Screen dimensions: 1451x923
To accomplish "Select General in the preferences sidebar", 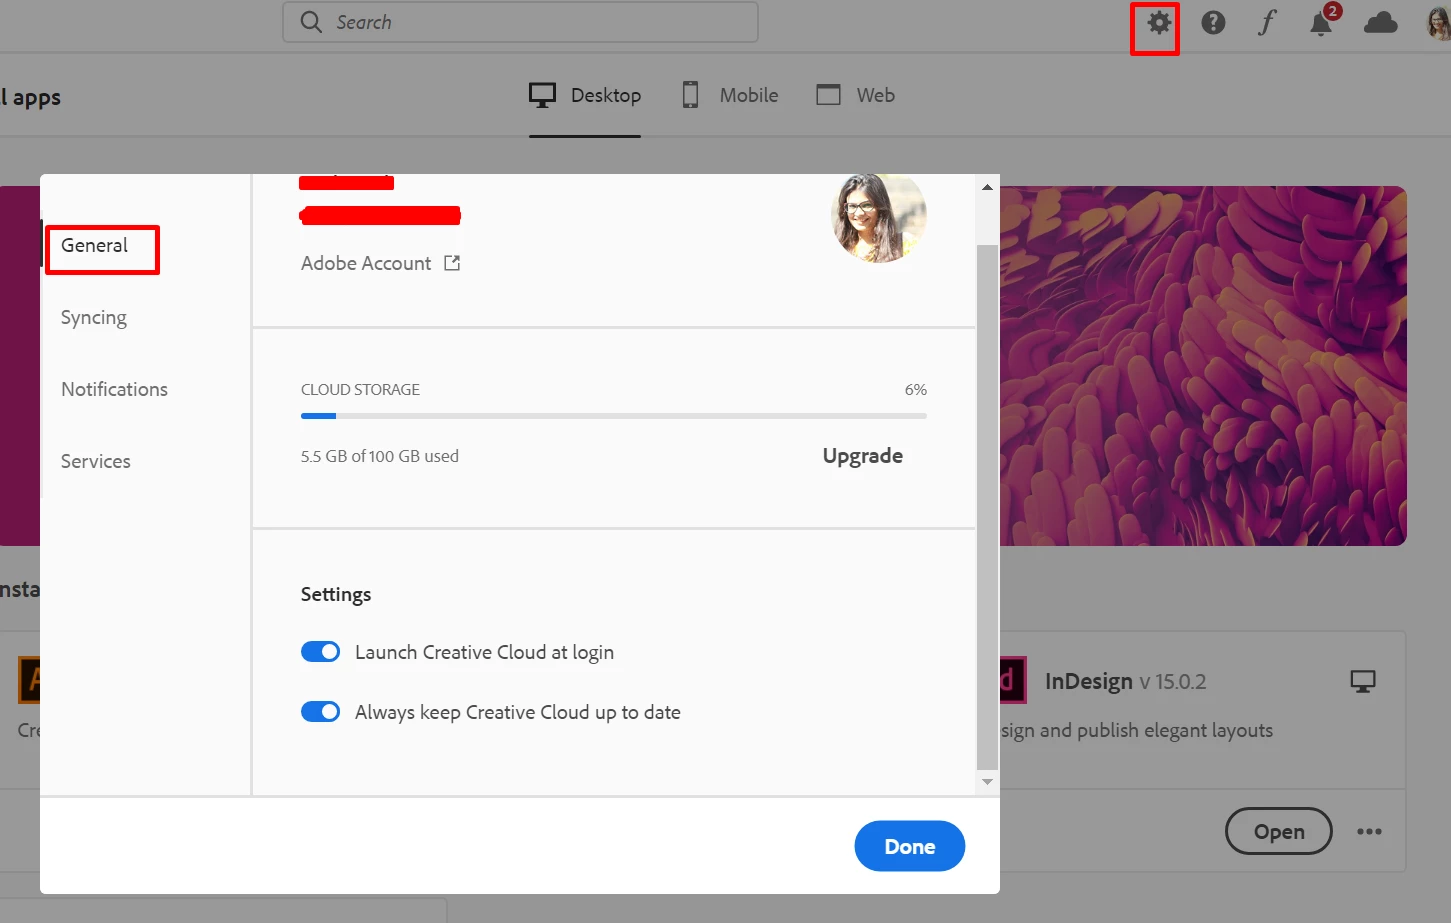I will click(x=95, y=246).
